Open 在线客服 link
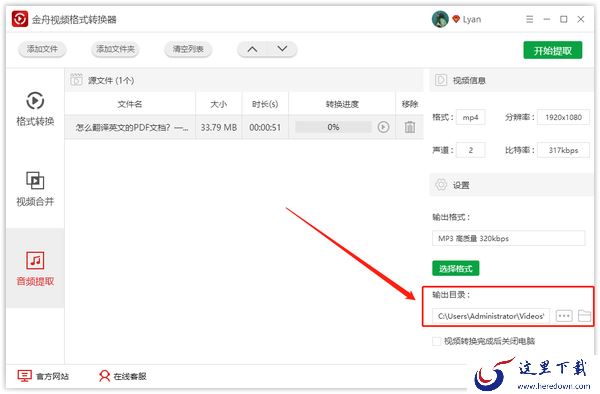This screenshot has width=600, height=394. point(122,376)
